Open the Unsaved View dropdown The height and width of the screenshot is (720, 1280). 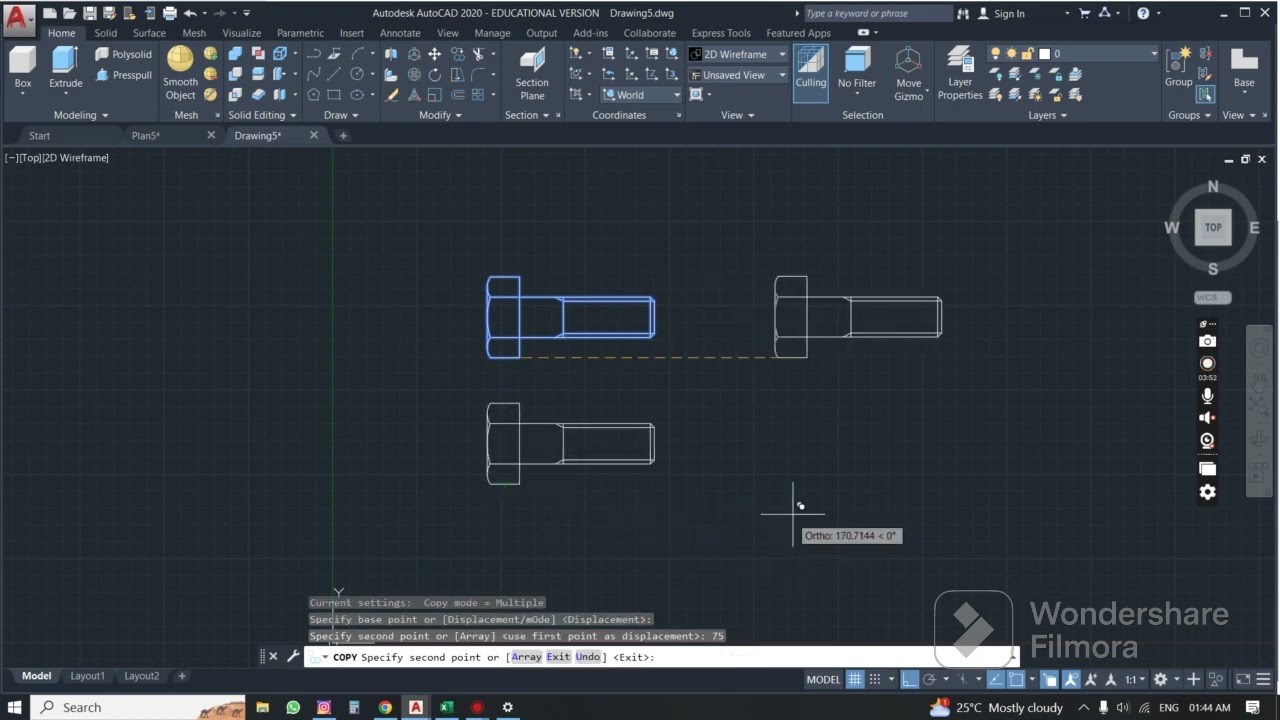738,75
